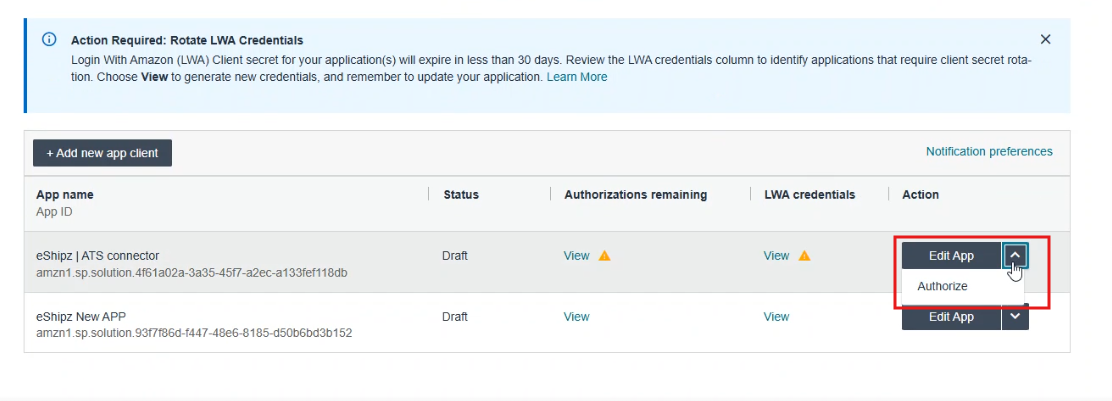Image resolution: width=1112 pixels, height=401 pixels.
Task: Click the eShipz | ATS connector app name
Action: point(97,256)
